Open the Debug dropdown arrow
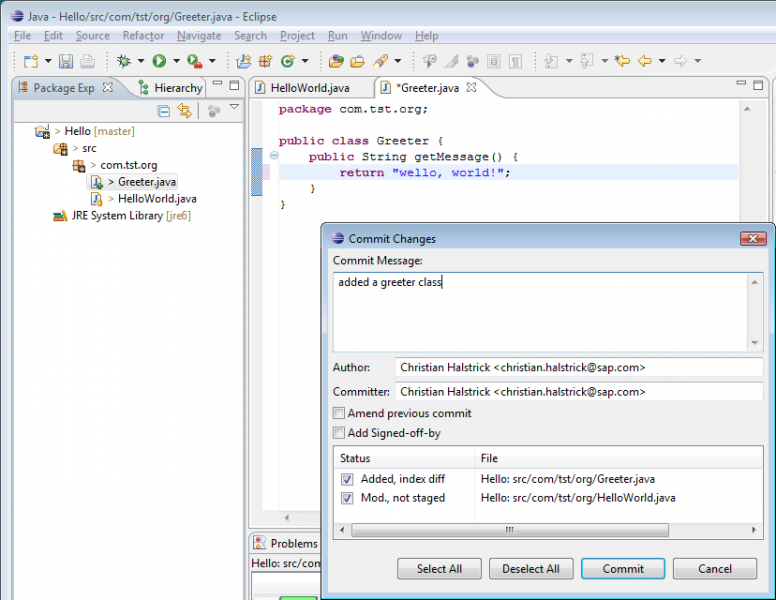776x600 pixels. pyautogui.click(x=141, y=61)
